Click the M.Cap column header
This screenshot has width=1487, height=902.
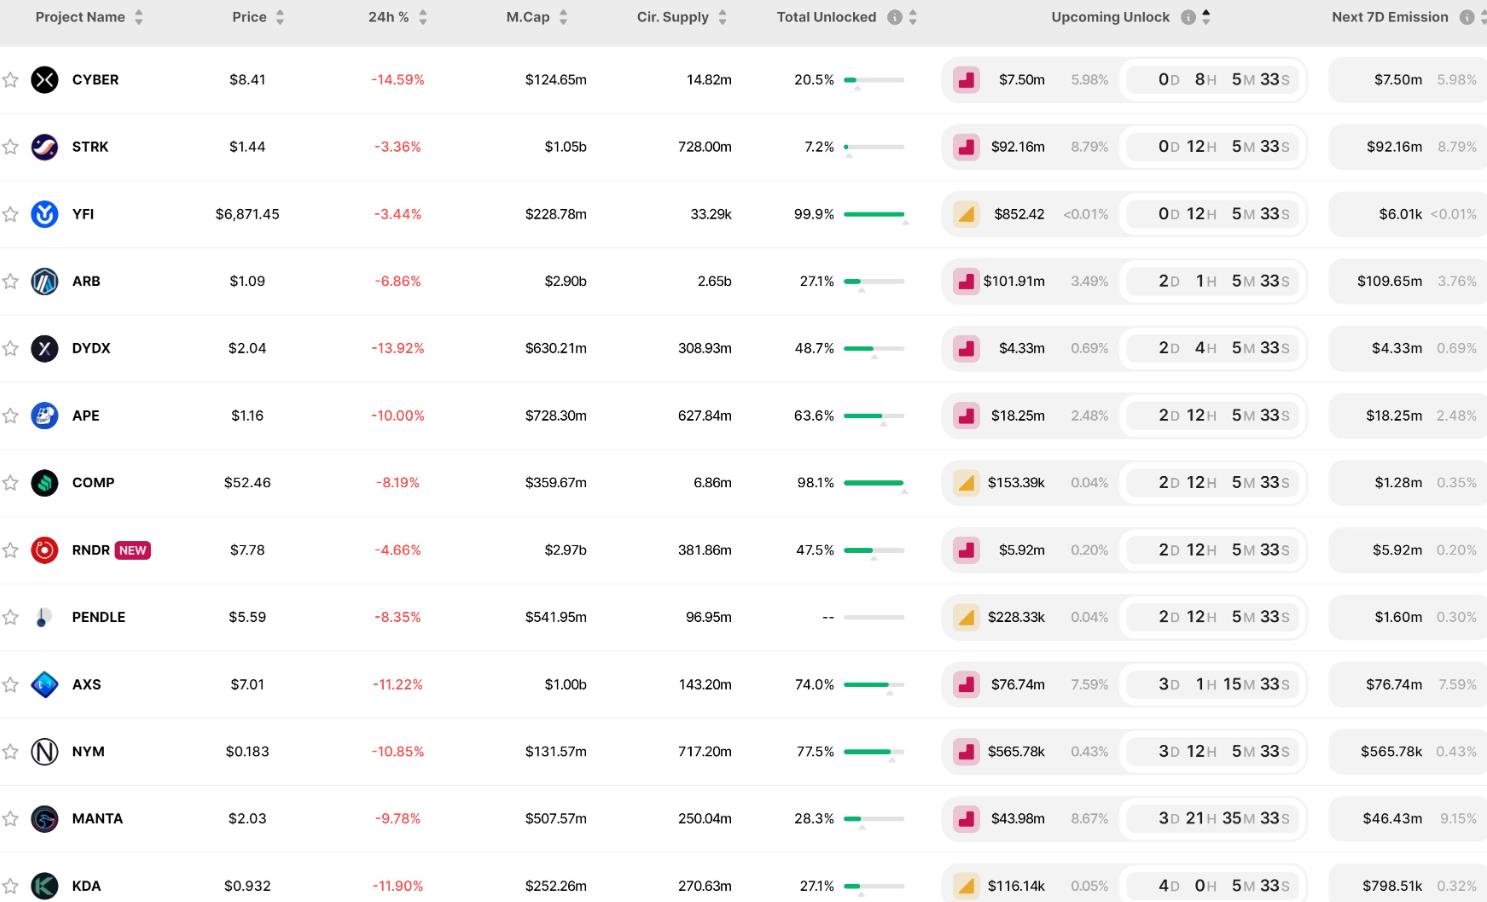click(x=527, y=17)
